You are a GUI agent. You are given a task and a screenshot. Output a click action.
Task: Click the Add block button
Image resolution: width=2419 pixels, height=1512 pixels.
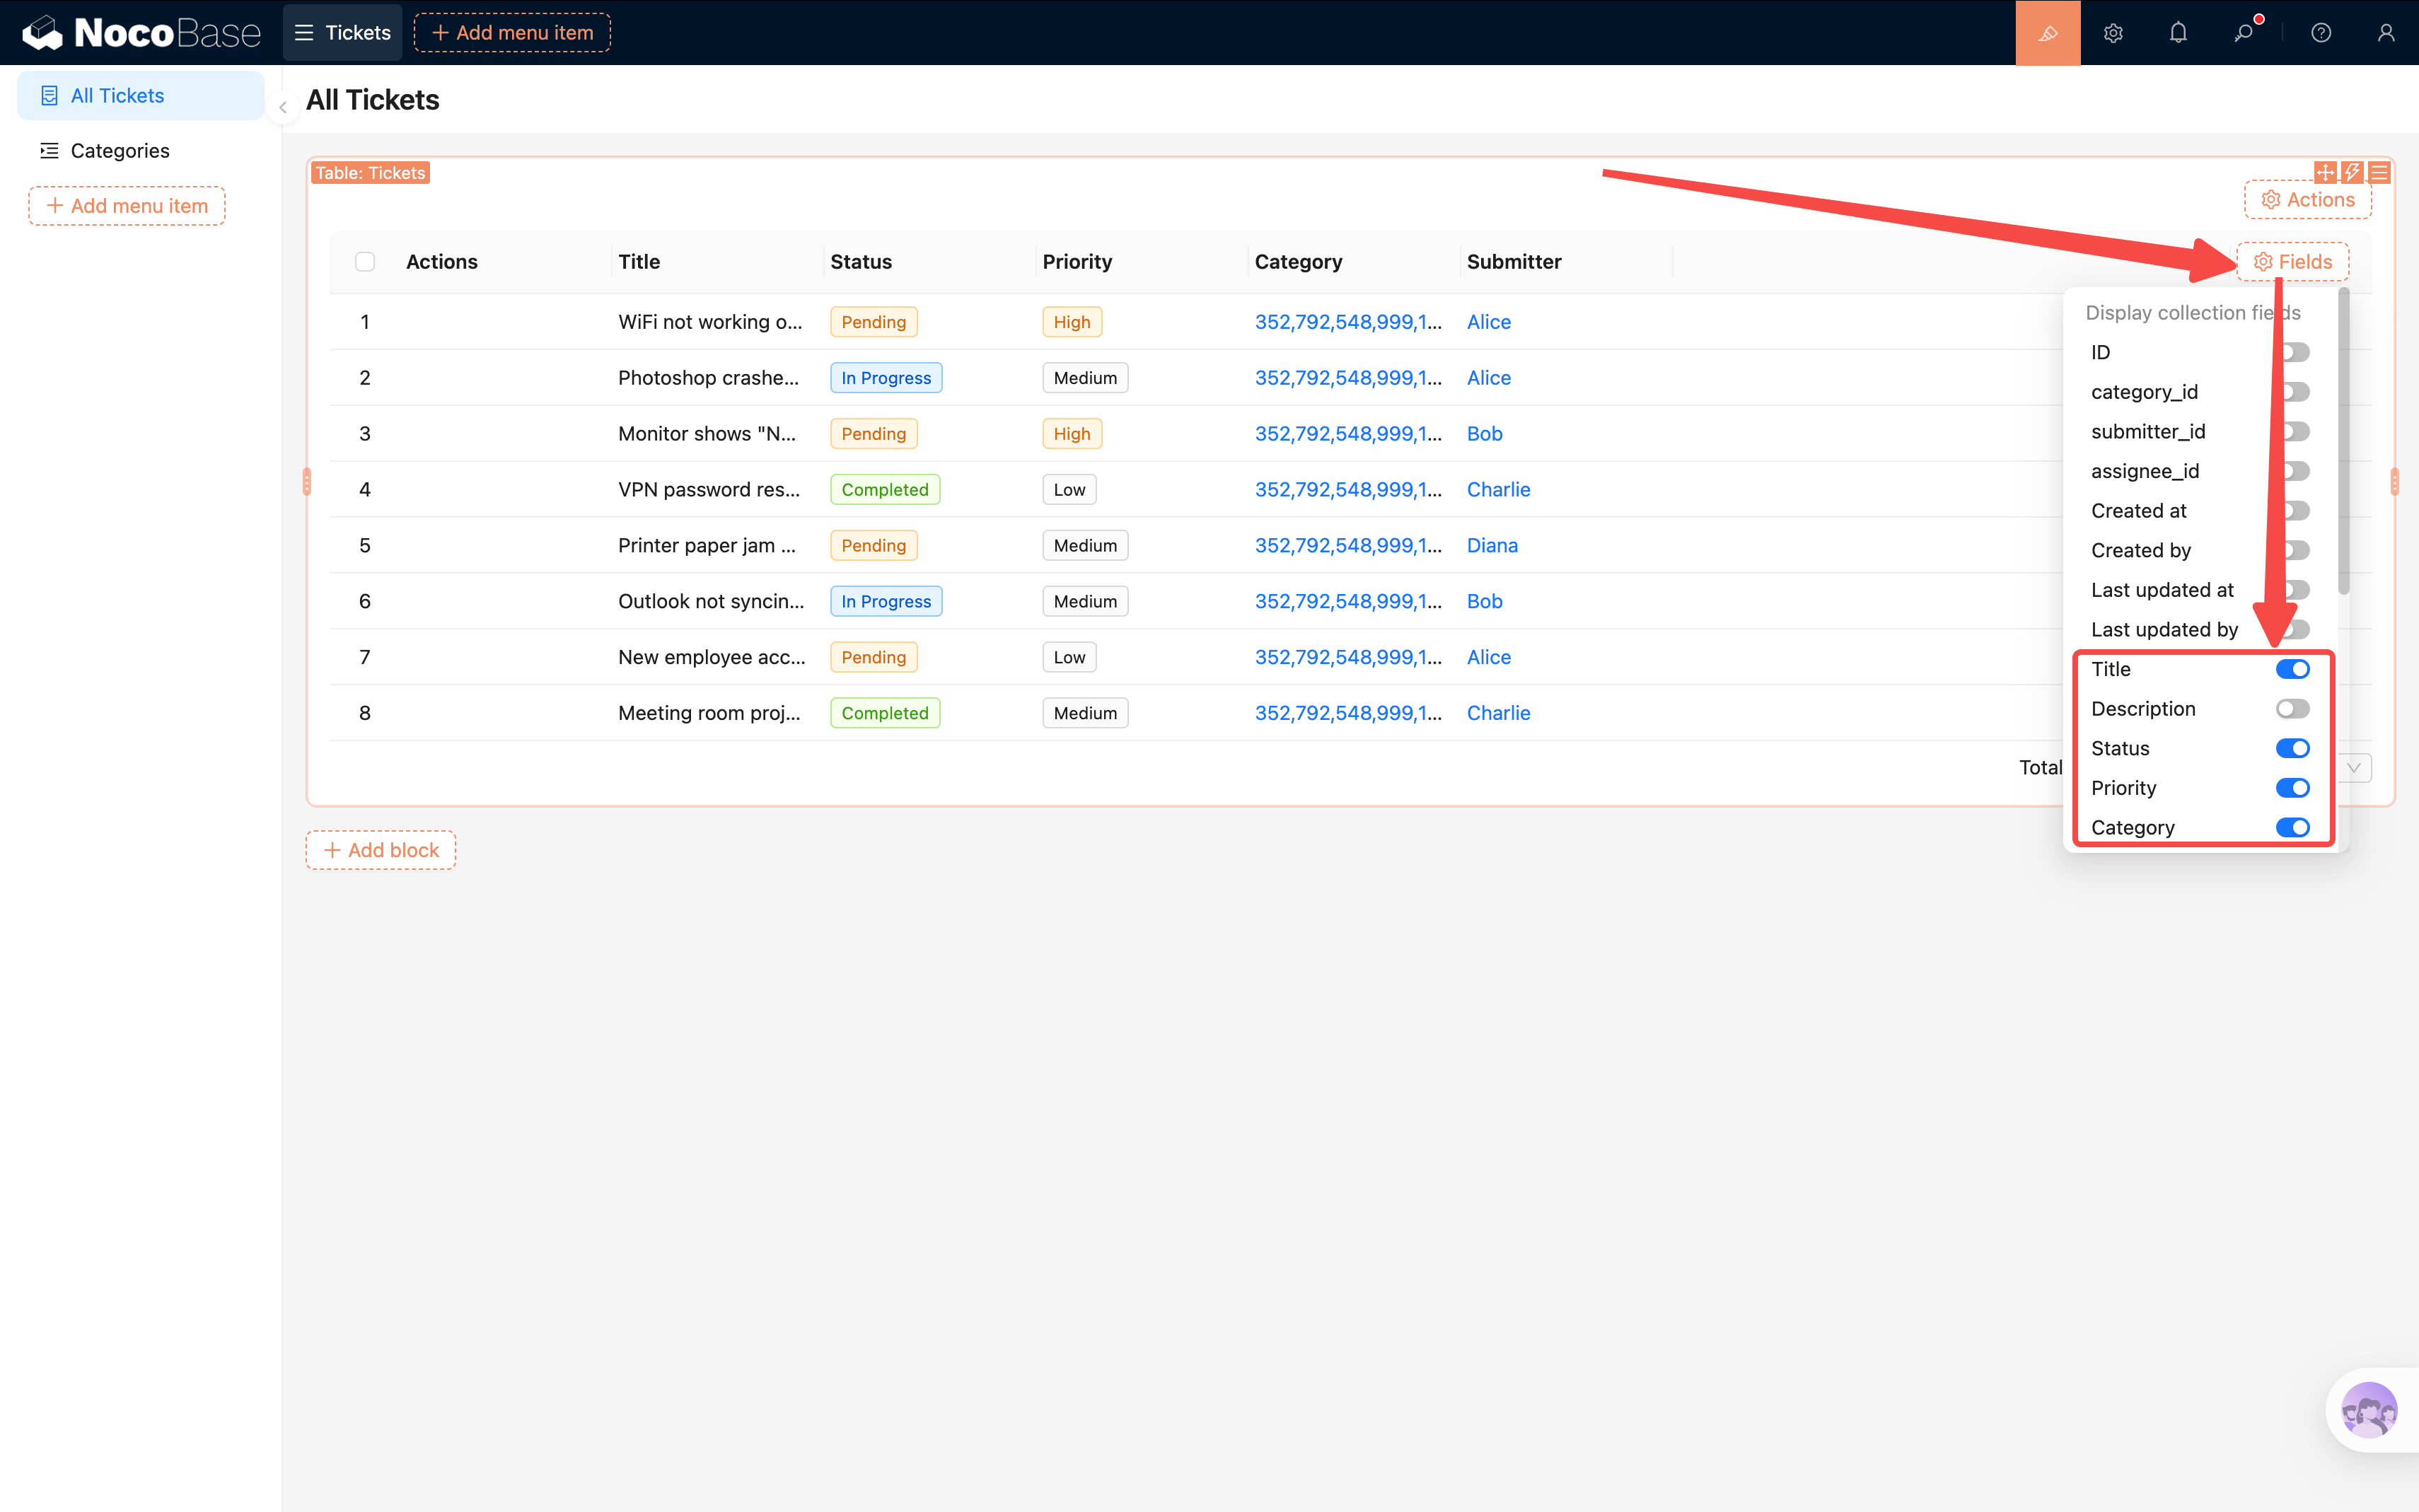(381, 850)
